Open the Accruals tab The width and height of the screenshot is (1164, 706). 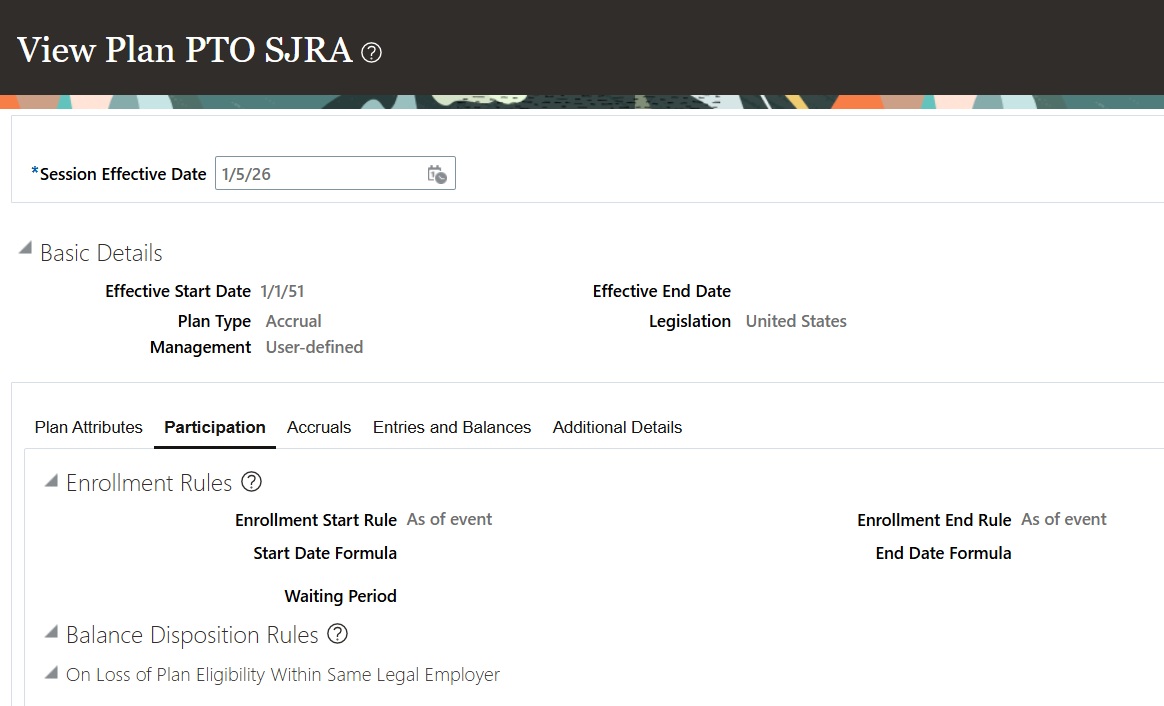pos(319,427)
